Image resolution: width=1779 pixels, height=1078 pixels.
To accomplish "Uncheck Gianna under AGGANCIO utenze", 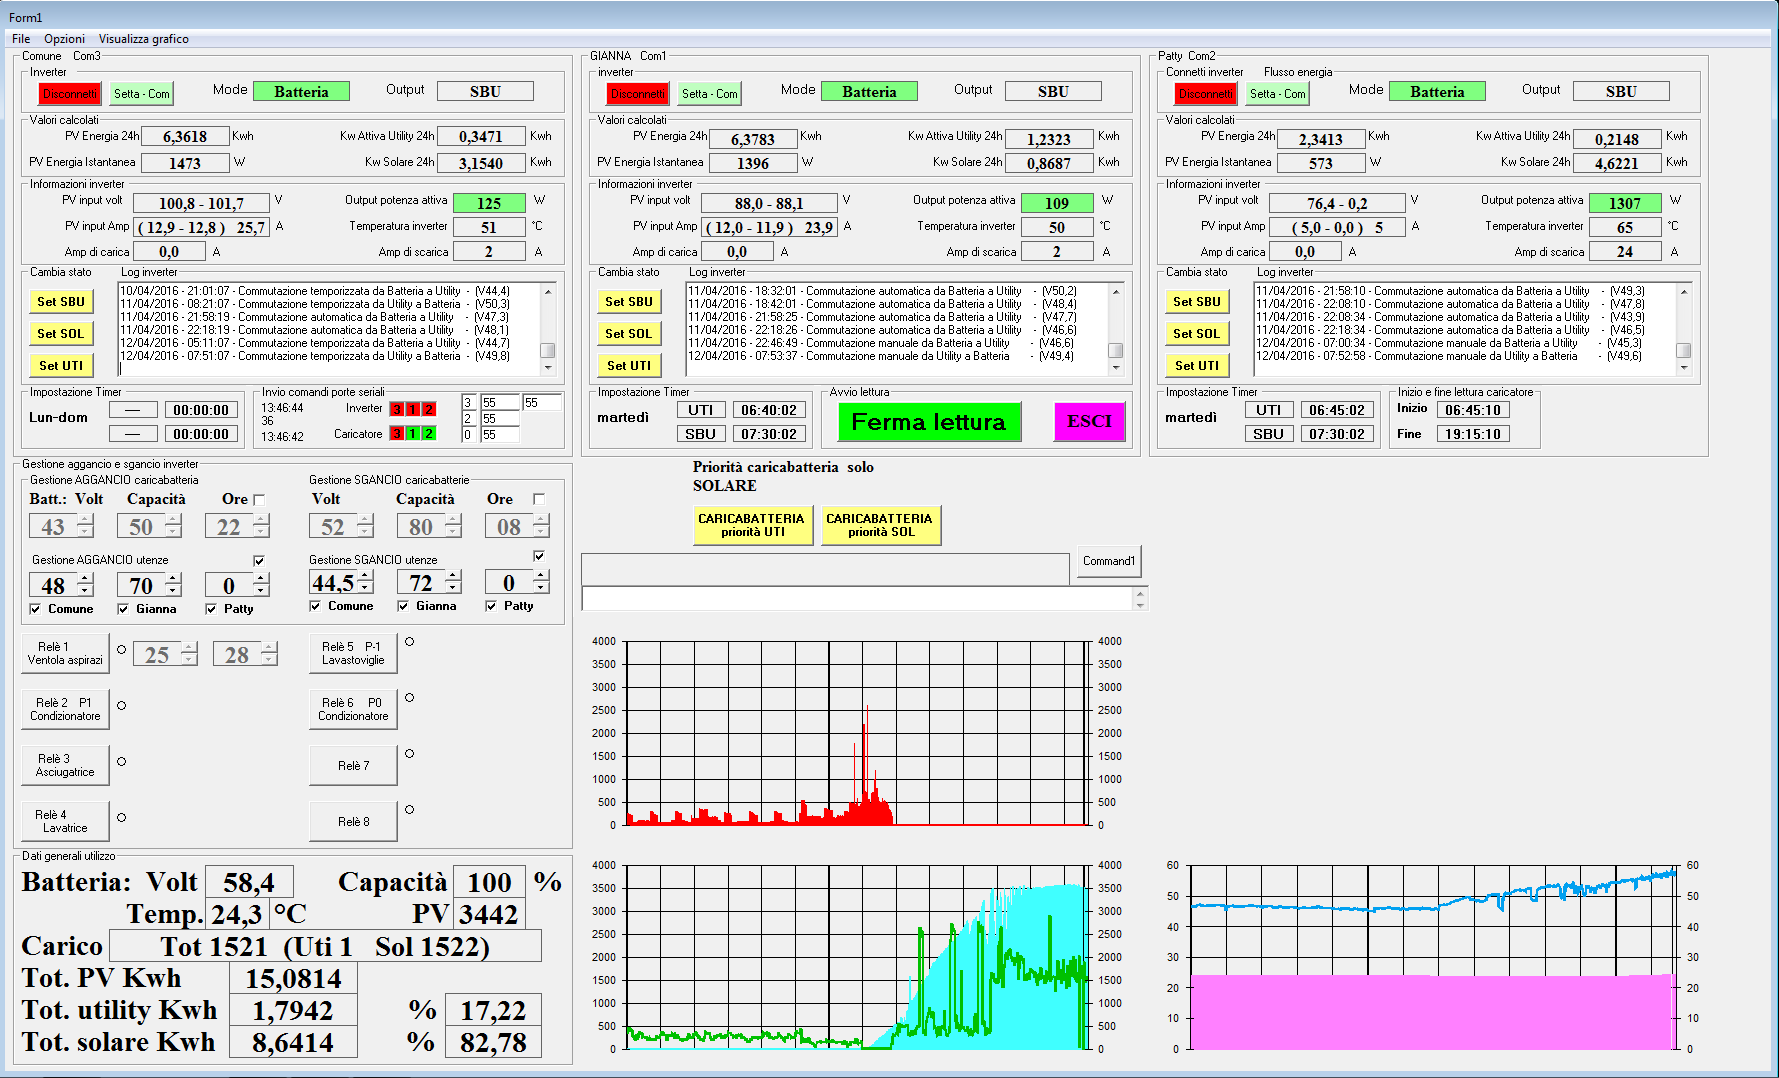I will tap(123, 609).
